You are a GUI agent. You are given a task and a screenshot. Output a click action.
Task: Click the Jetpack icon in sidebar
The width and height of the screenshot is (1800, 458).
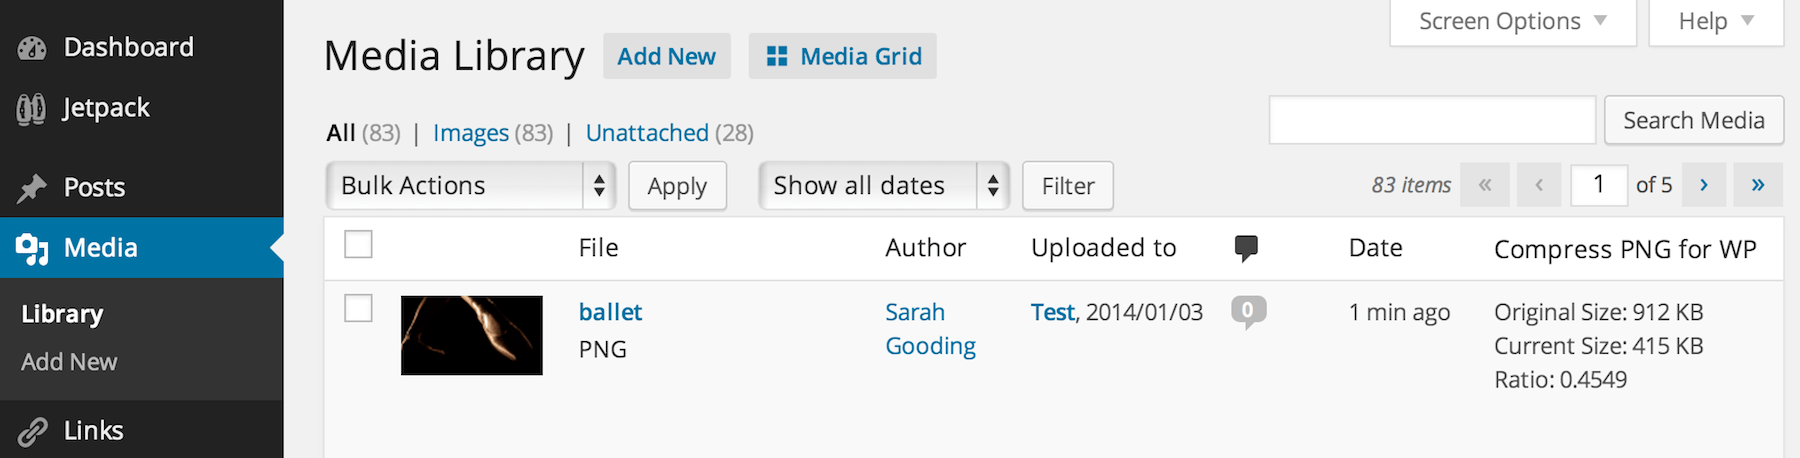click(32, 108)
